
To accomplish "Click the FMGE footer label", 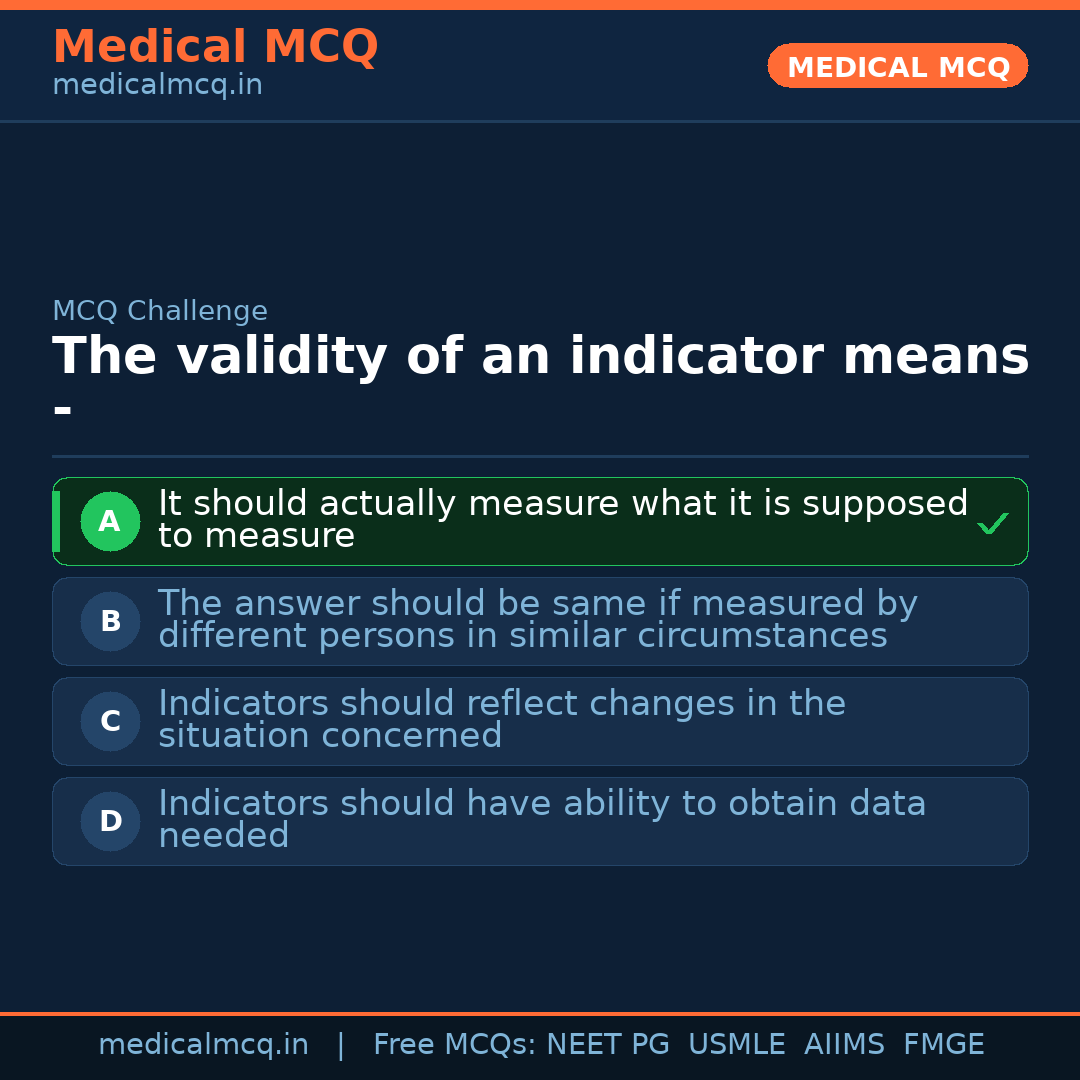I will point(943,1045).
